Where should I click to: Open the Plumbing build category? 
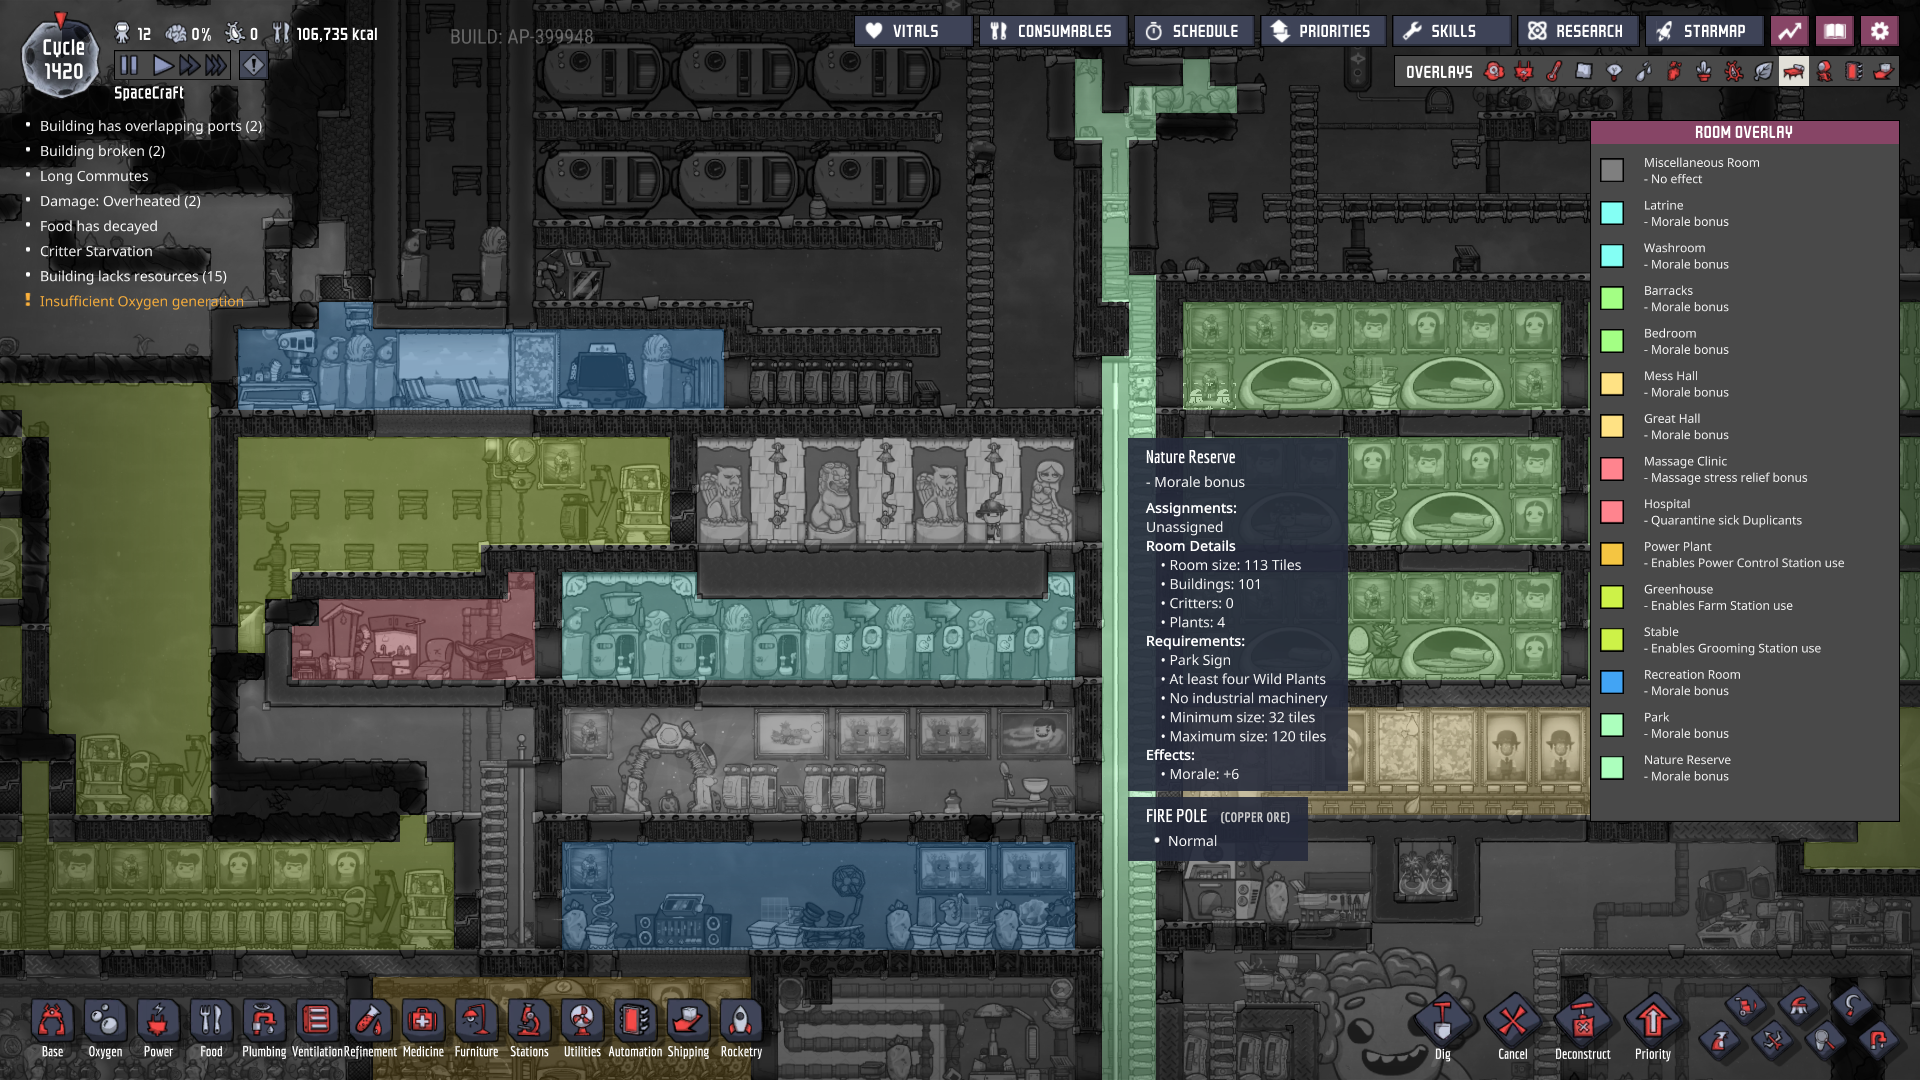[x=264, y=1022]
